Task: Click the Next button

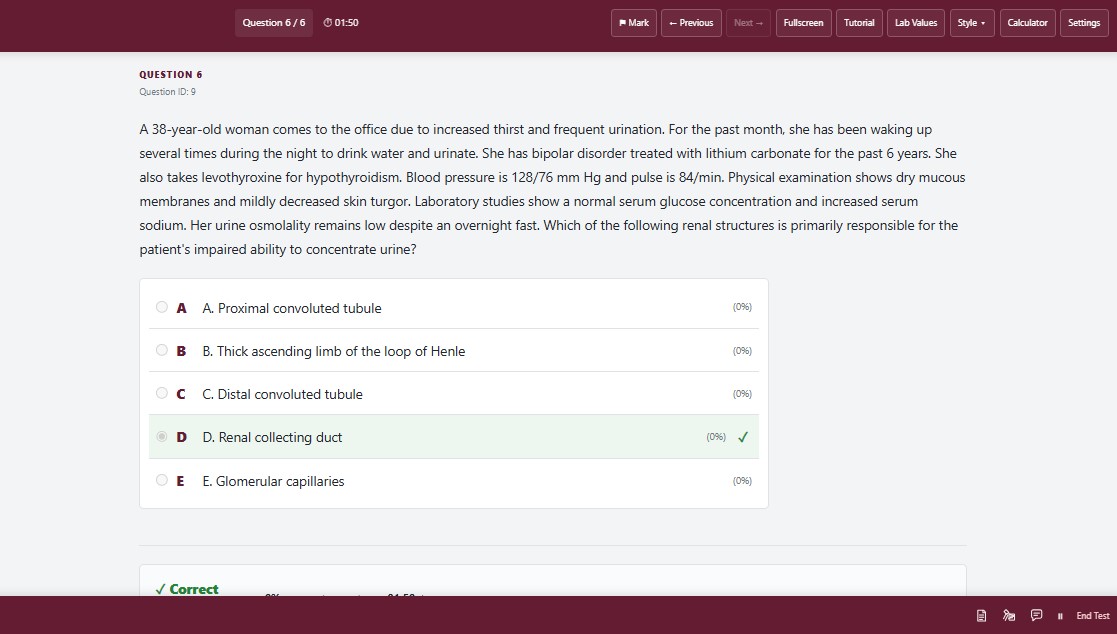Action: tap(748, 23)
